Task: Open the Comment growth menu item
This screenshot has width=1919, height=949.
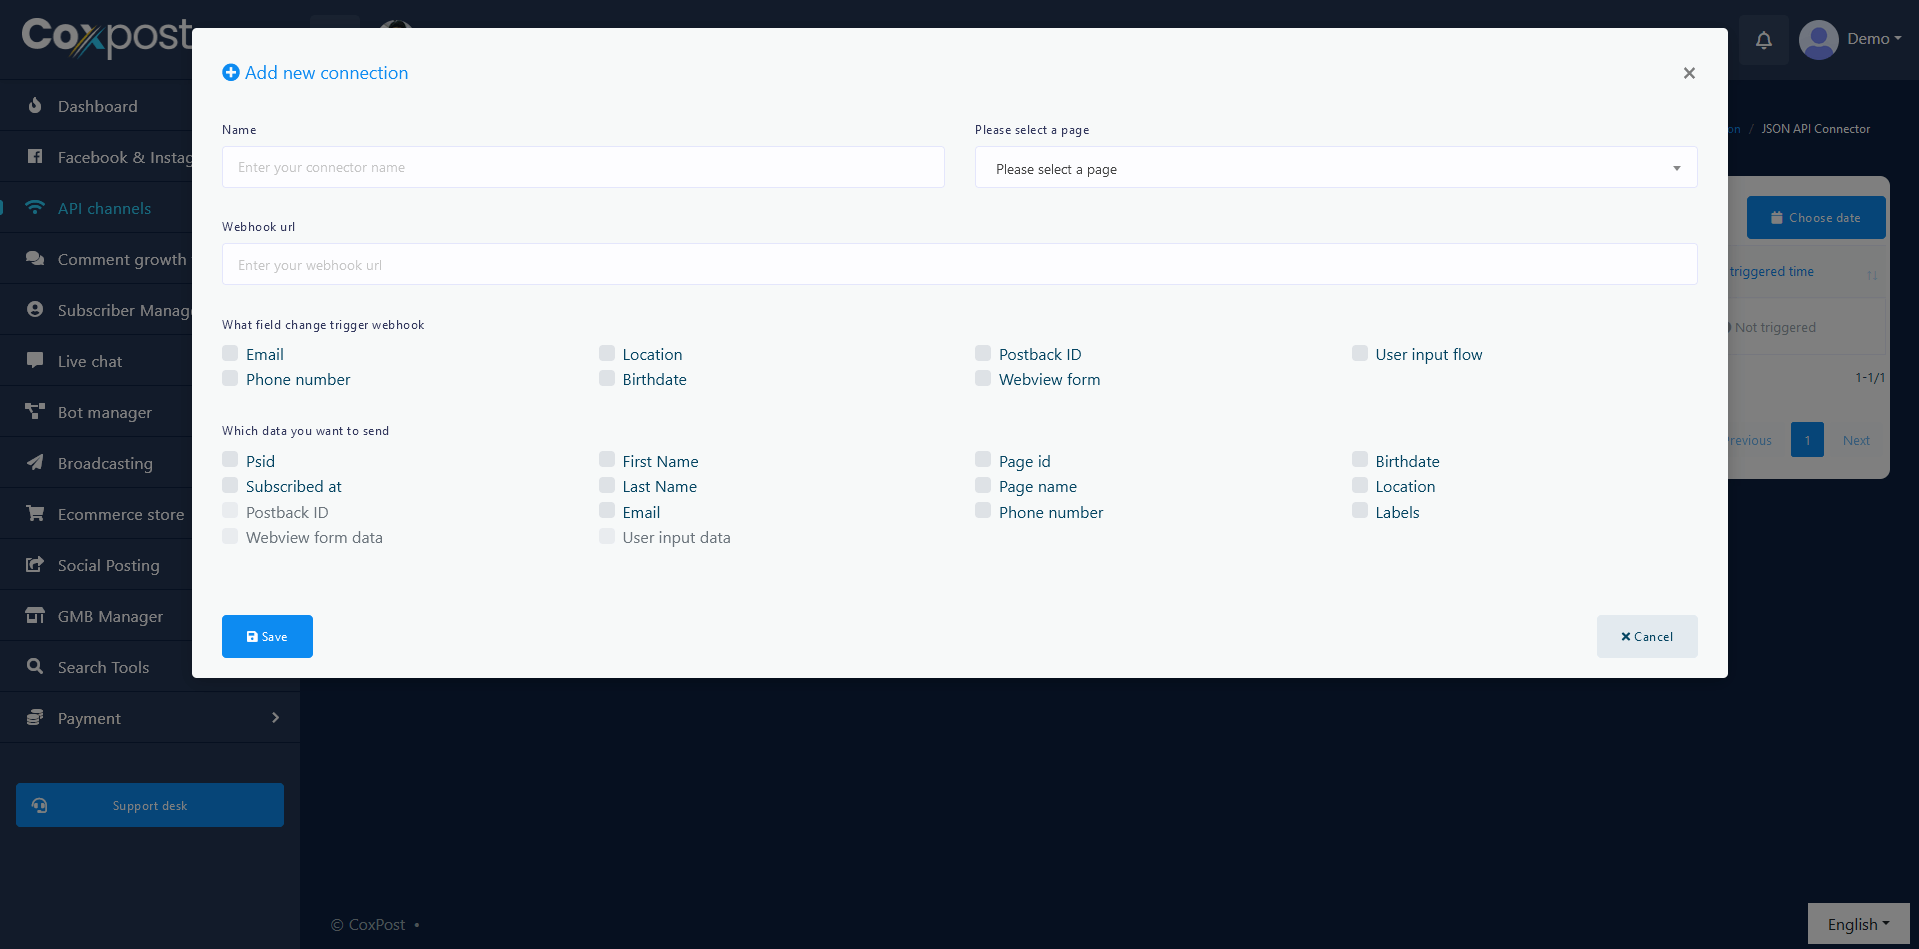Action: pyautogui.click(x=121, y=259)
